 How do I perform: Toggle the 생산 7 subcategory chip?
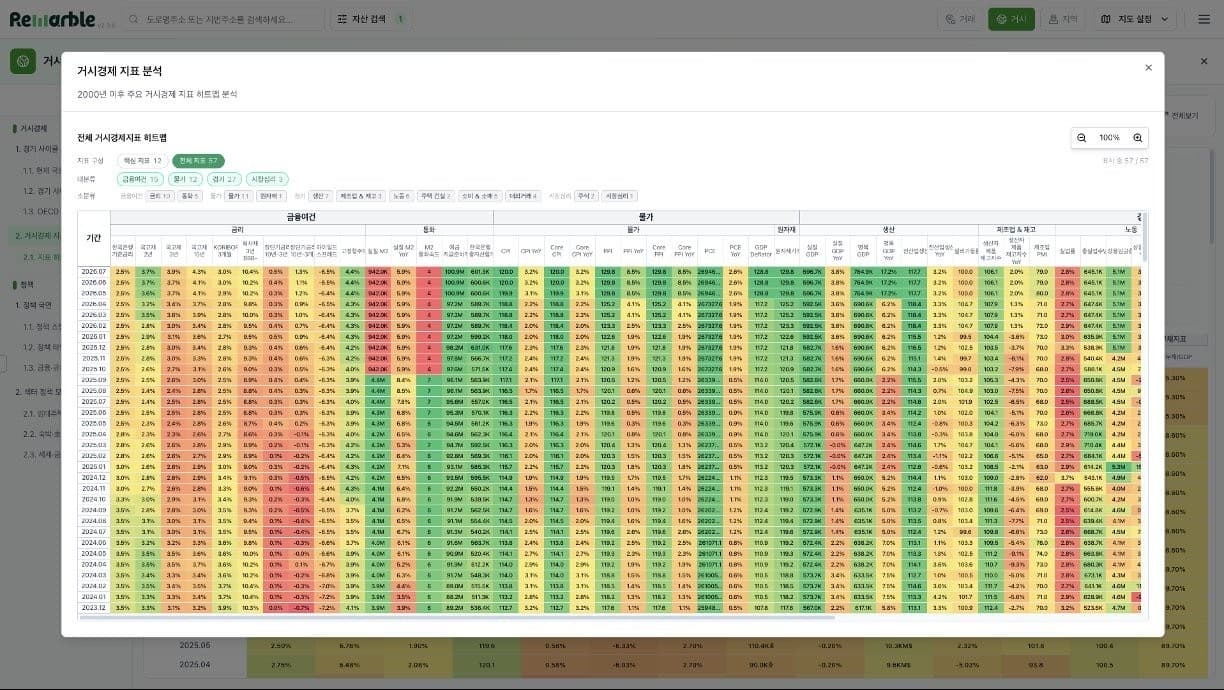[320, 196]
